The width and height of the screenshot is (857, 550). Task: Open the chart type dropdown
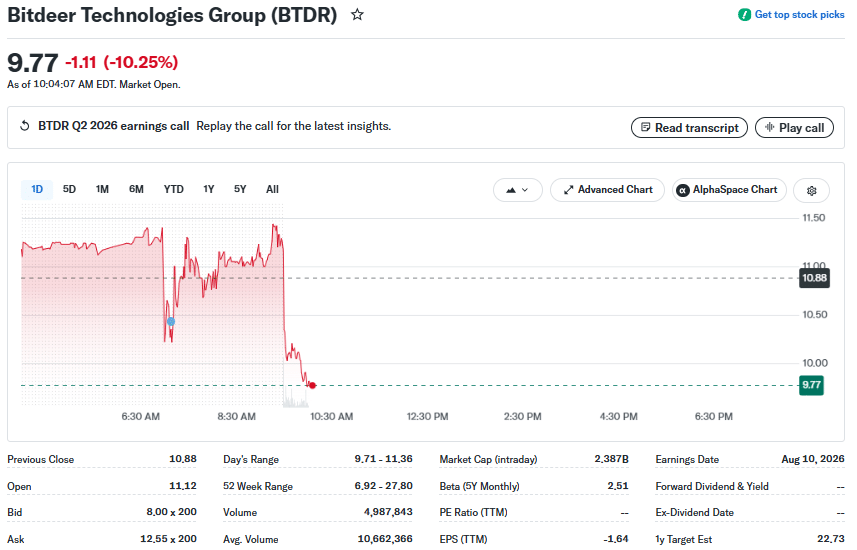point(517,190)
